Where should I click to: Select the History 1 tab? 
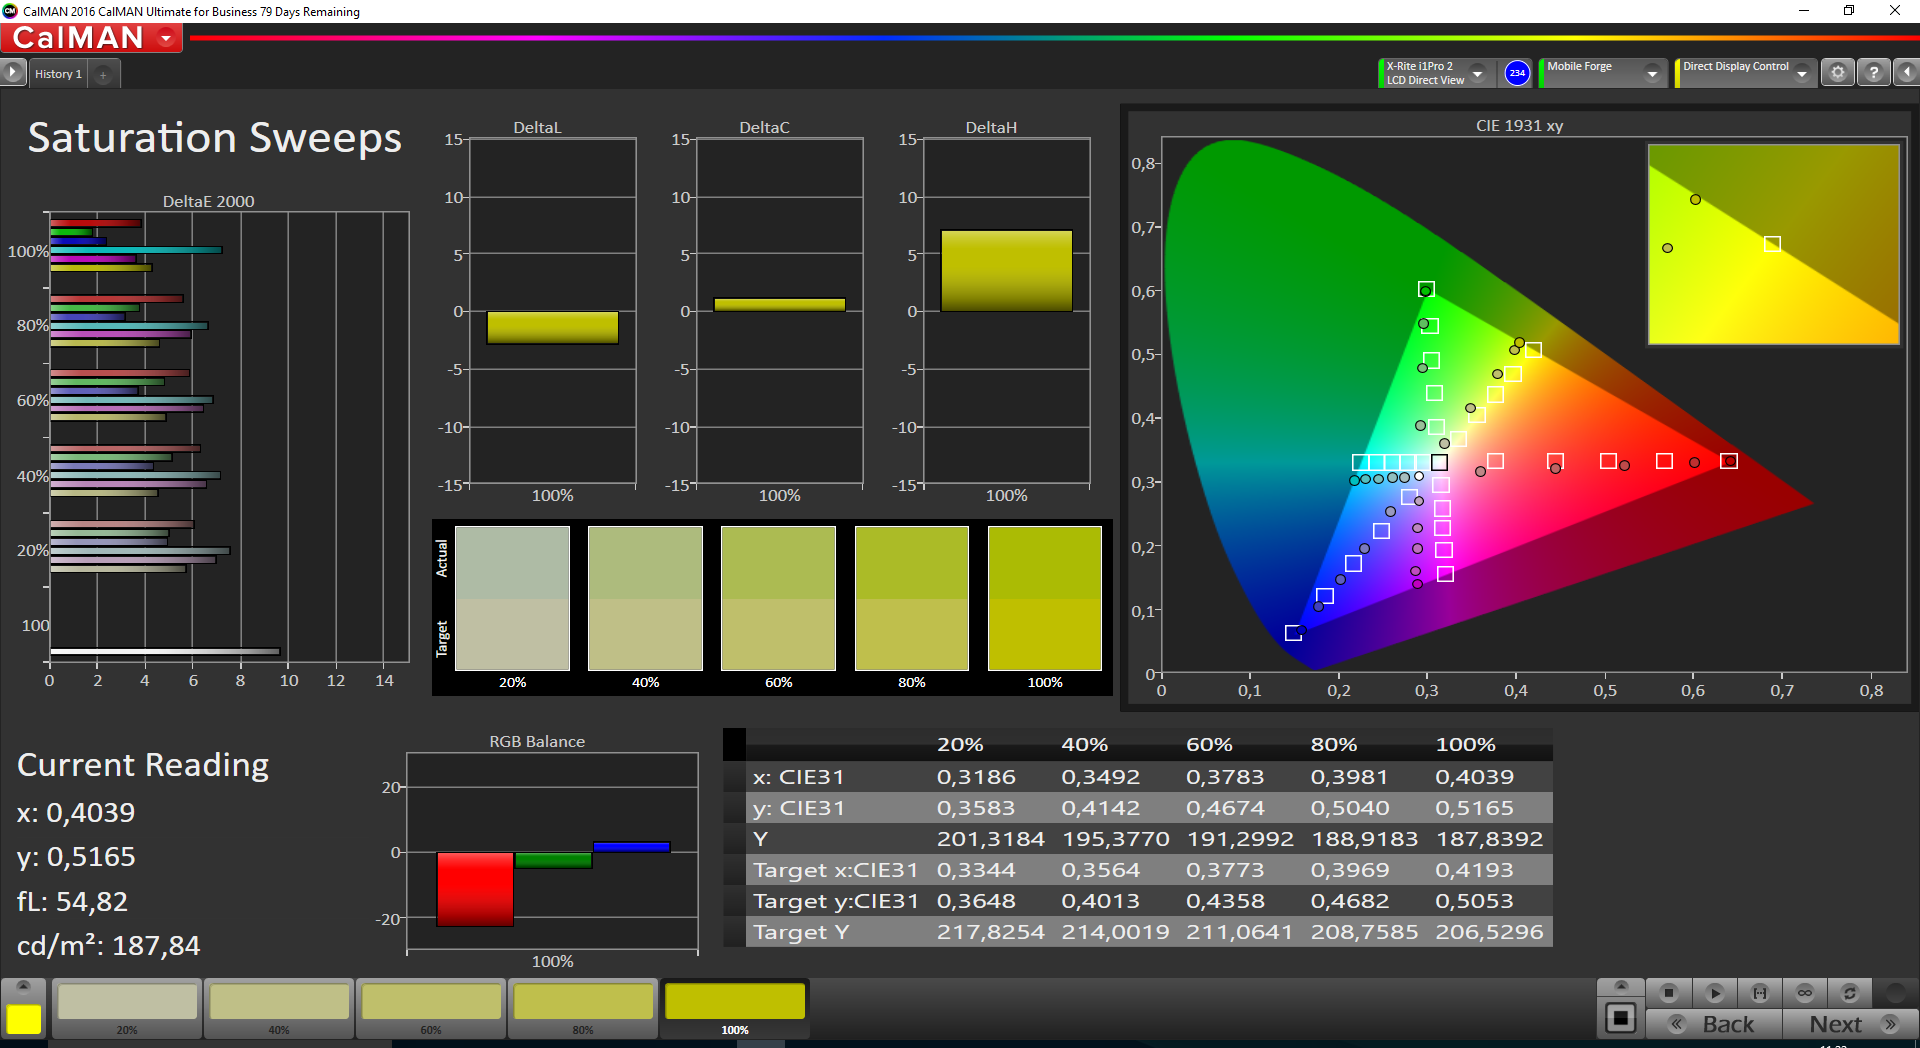58,74
